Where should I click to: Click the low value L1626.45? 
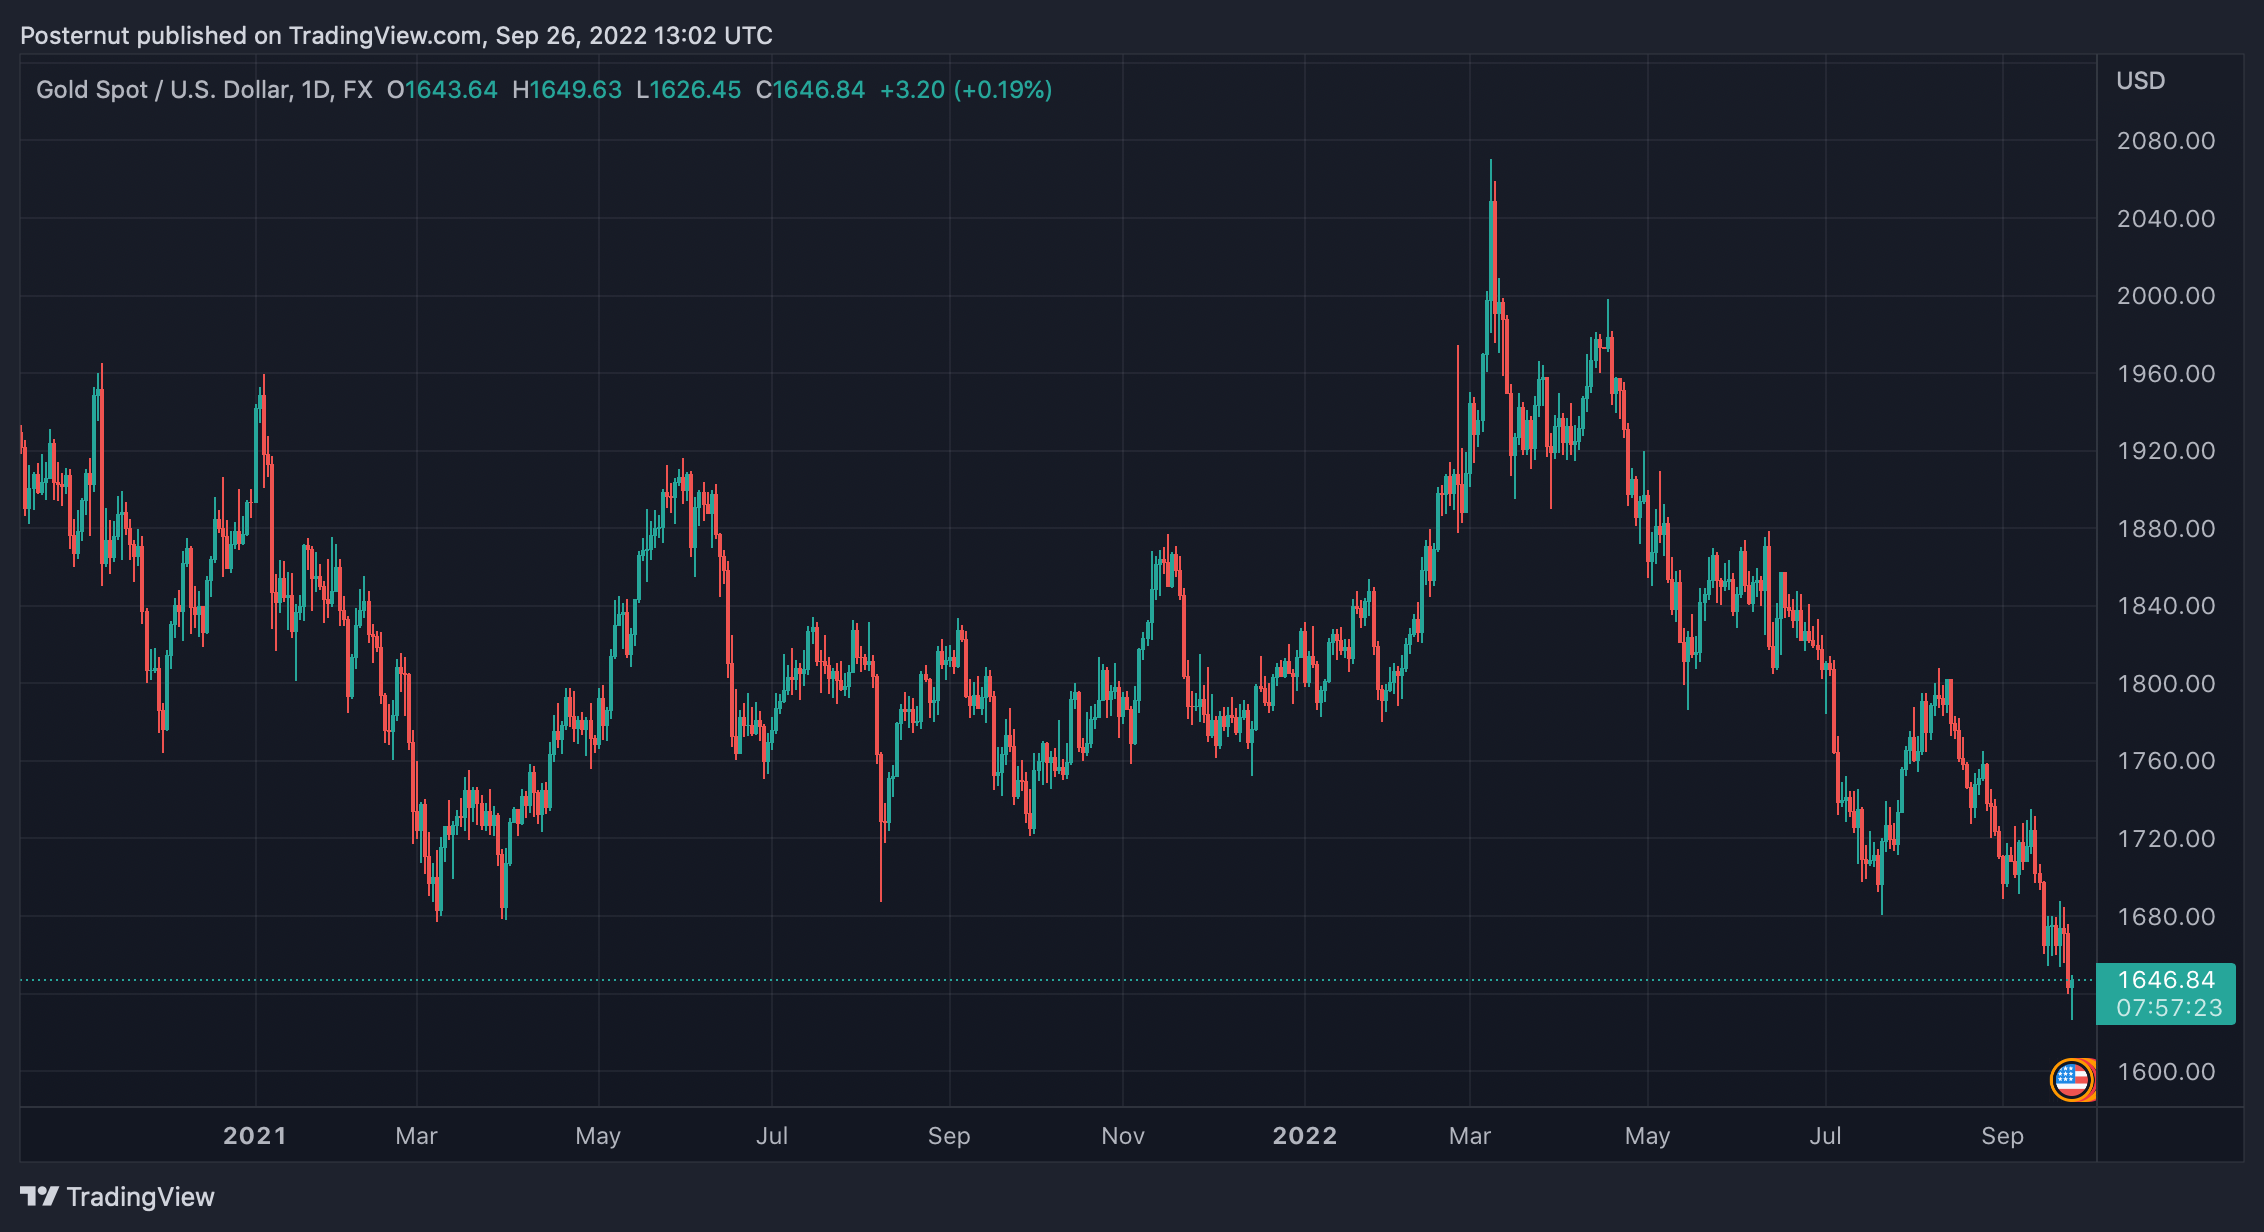689,90
